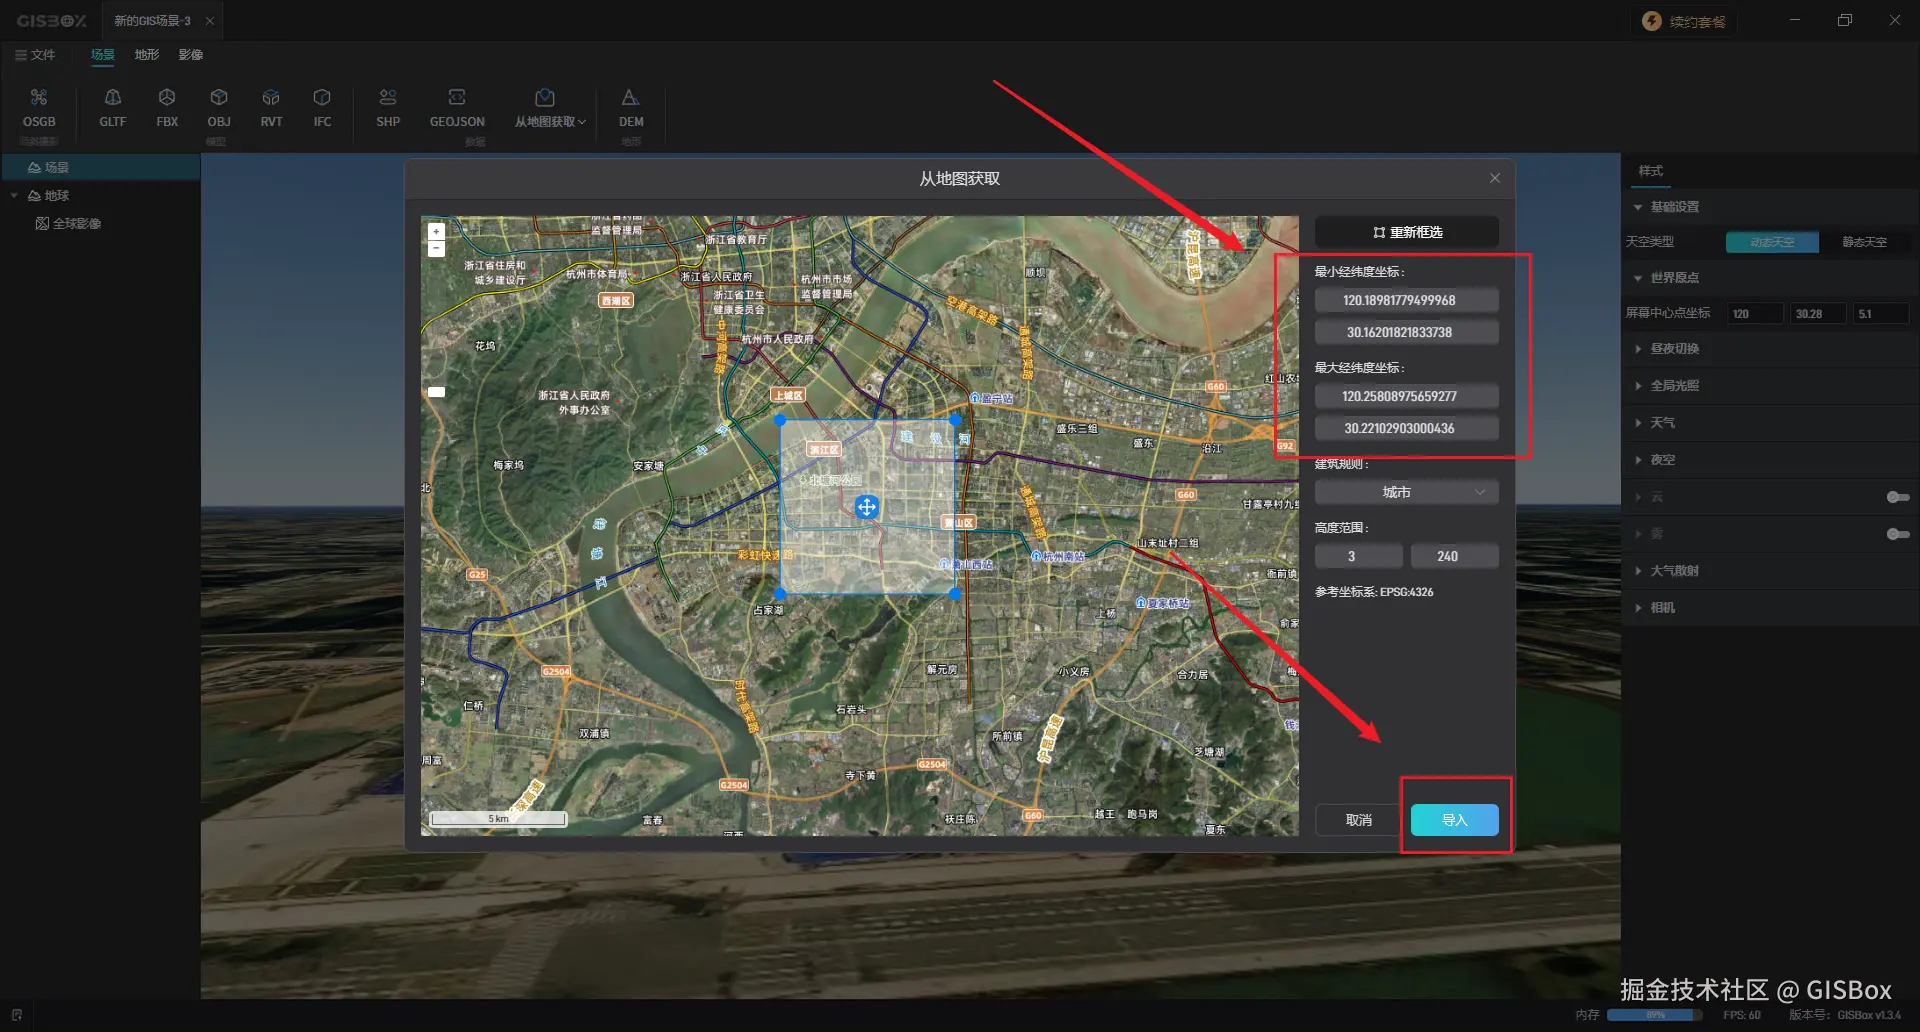Zoom in with the map plus button
The image size is (1920, 1032).
[436, 231]
